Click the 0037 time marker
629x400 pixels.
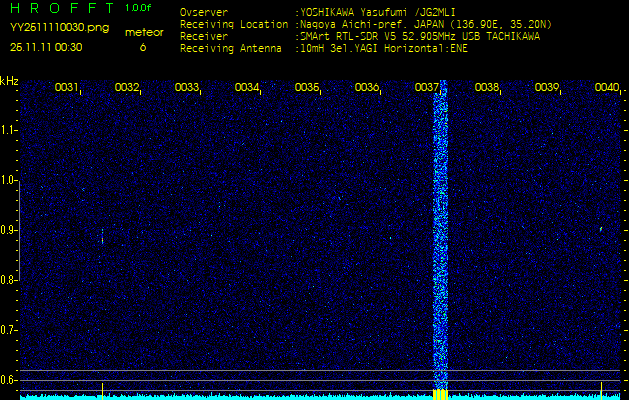pos(427,88)
